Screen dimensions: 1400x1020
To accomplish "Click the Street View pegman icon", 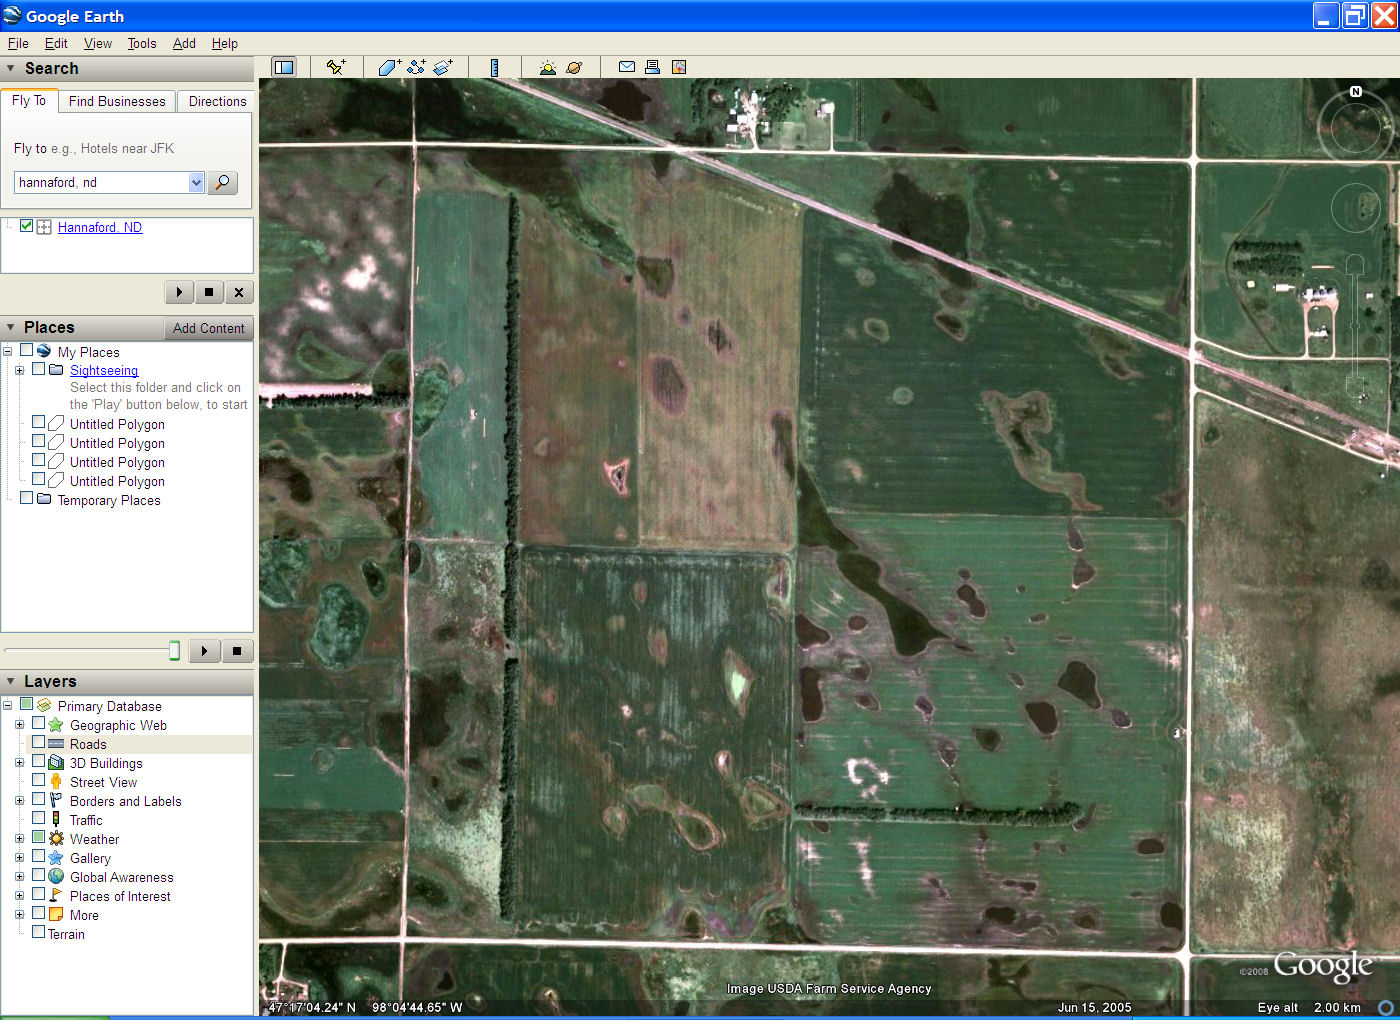I will (56, 782).
